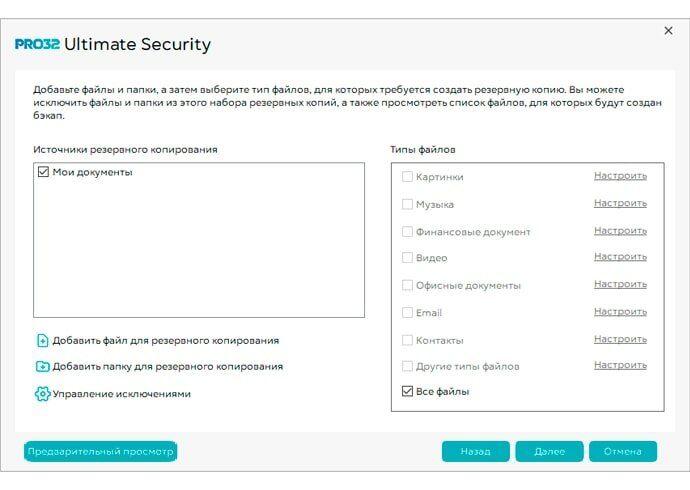Proceed with the Далее button
This screenshot has width=690, height=490.
coord(549,451)
